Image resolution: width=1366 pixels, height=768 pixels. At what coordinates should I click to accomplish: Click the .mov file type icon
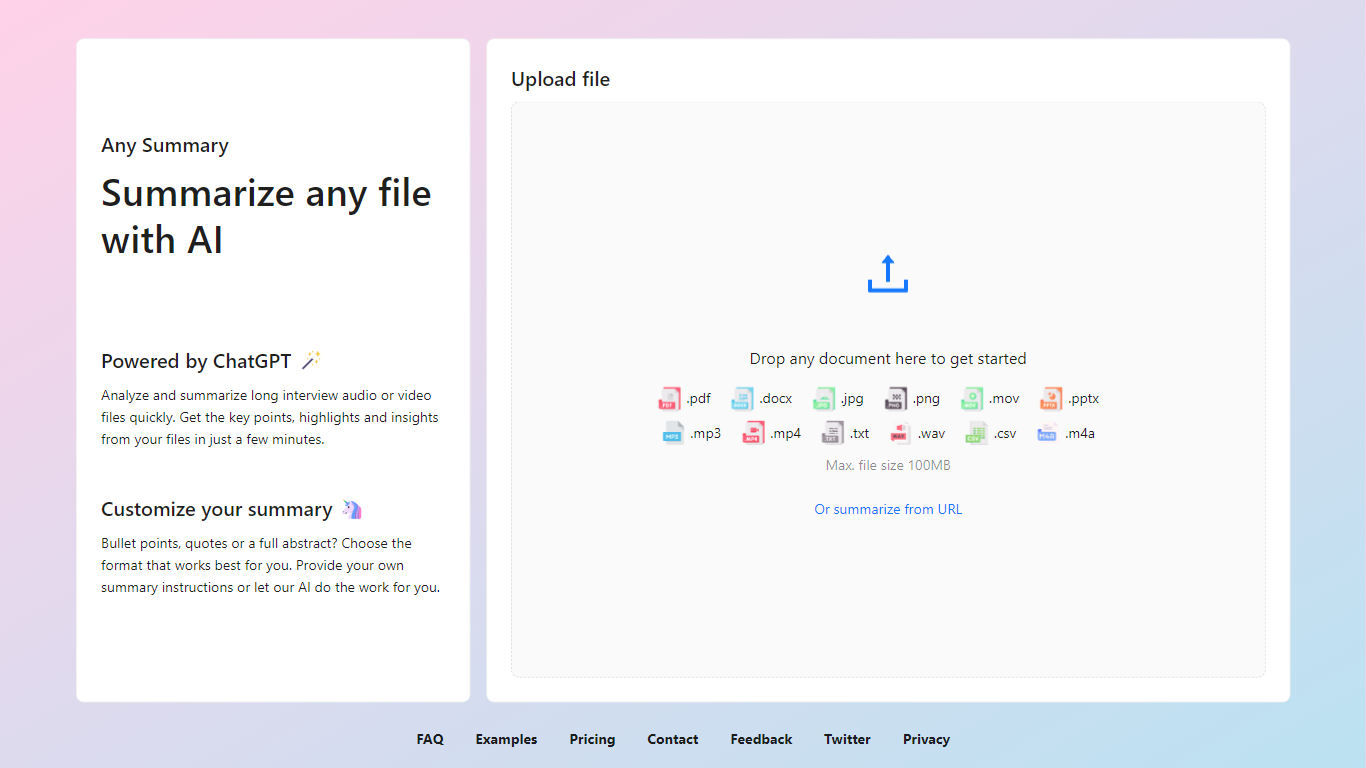(972, 399)
